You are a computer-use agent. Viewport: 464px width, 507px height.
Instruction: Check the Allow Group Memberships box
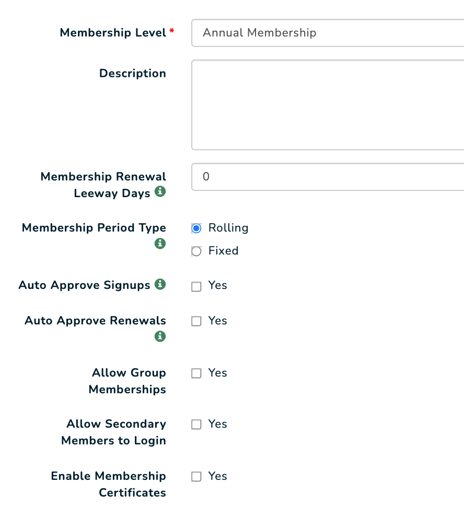(x=196, y=373)
